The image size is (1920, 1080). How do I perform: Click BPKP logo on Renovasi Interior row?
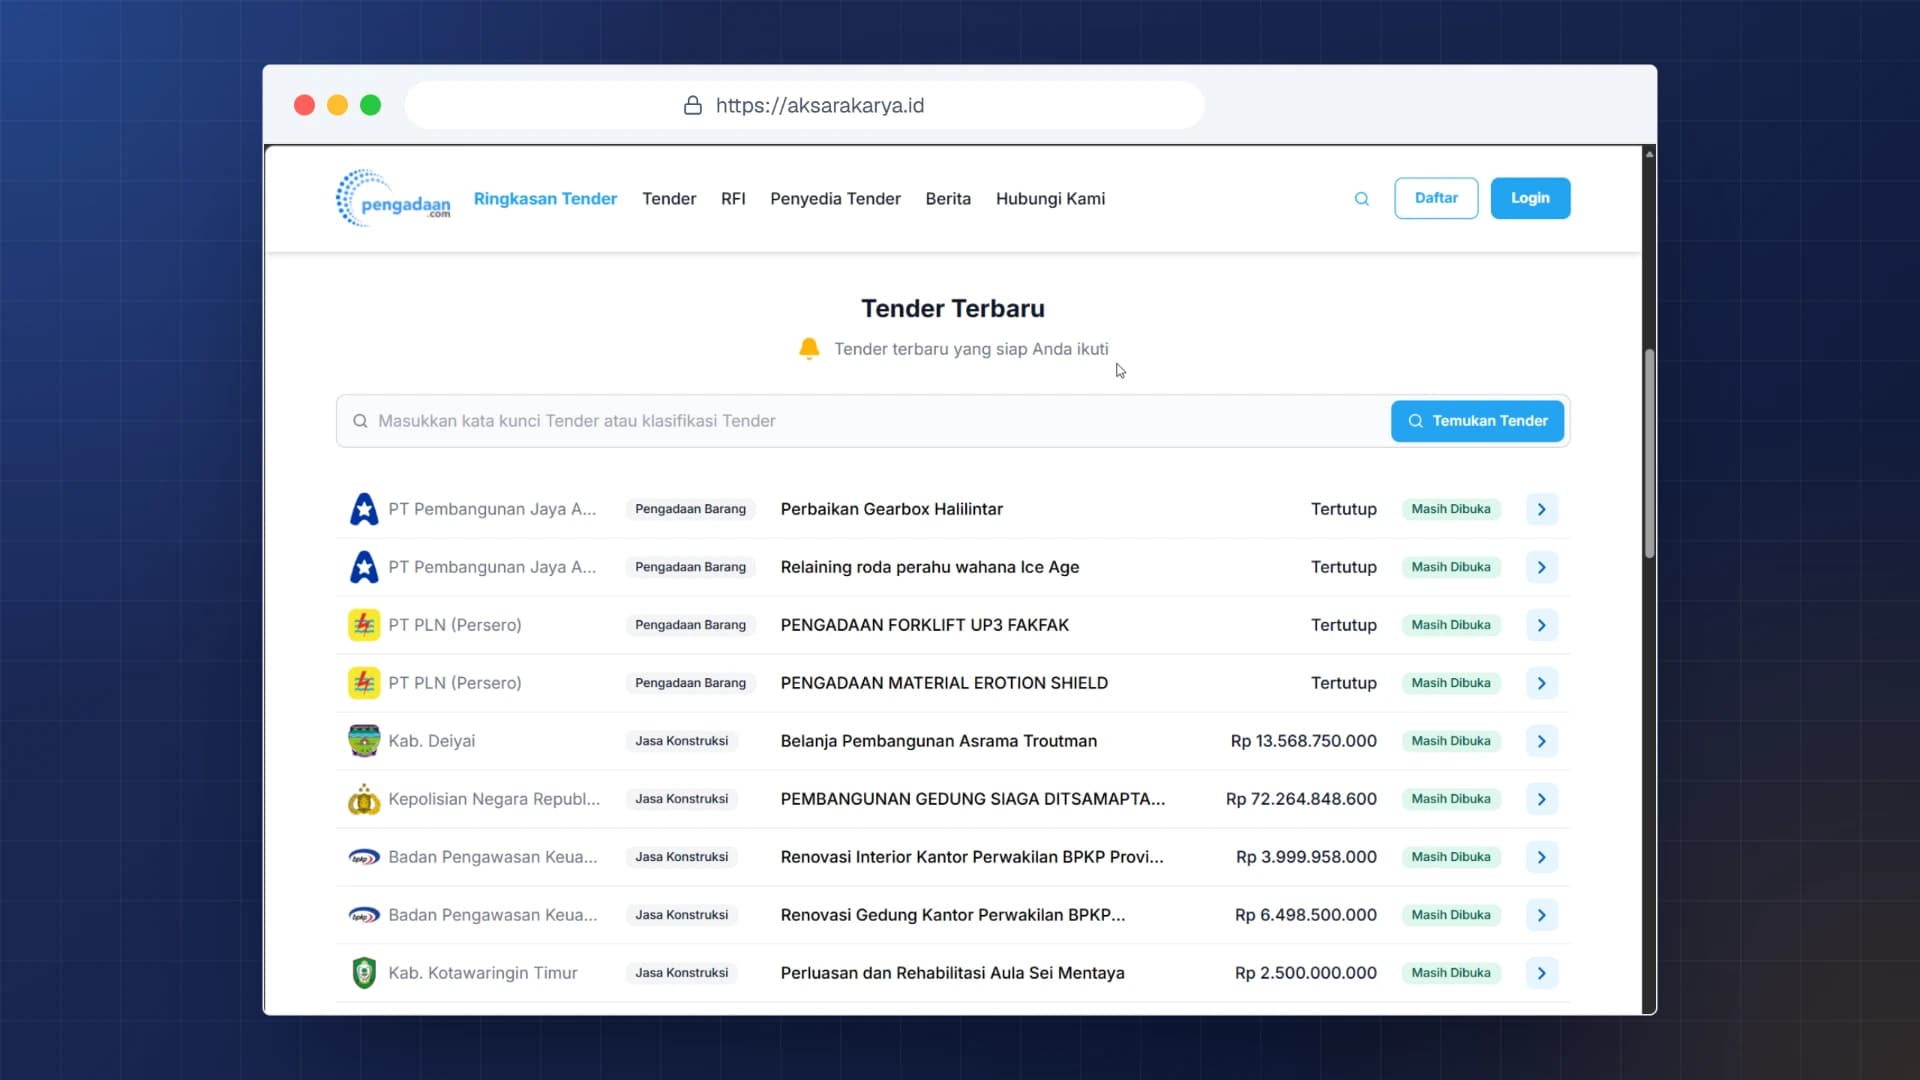(x=364, y=857)
